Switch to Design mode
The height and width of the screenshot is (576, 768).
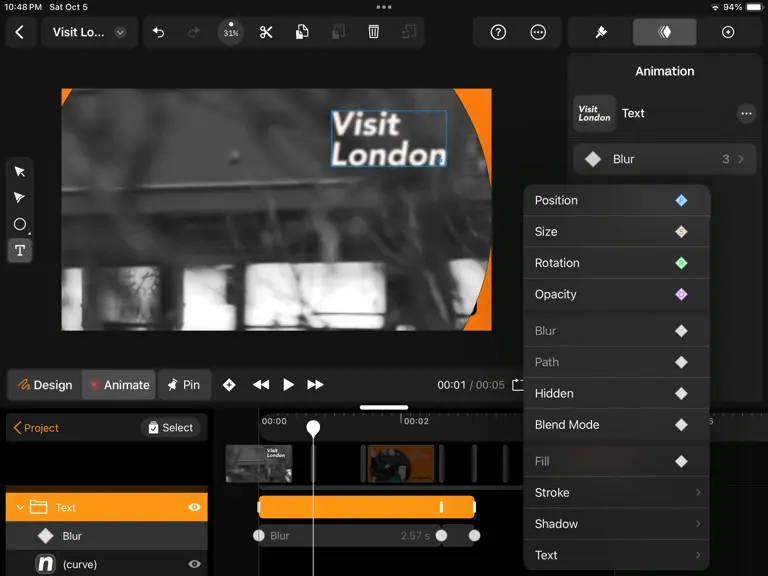tap(45, 385)
